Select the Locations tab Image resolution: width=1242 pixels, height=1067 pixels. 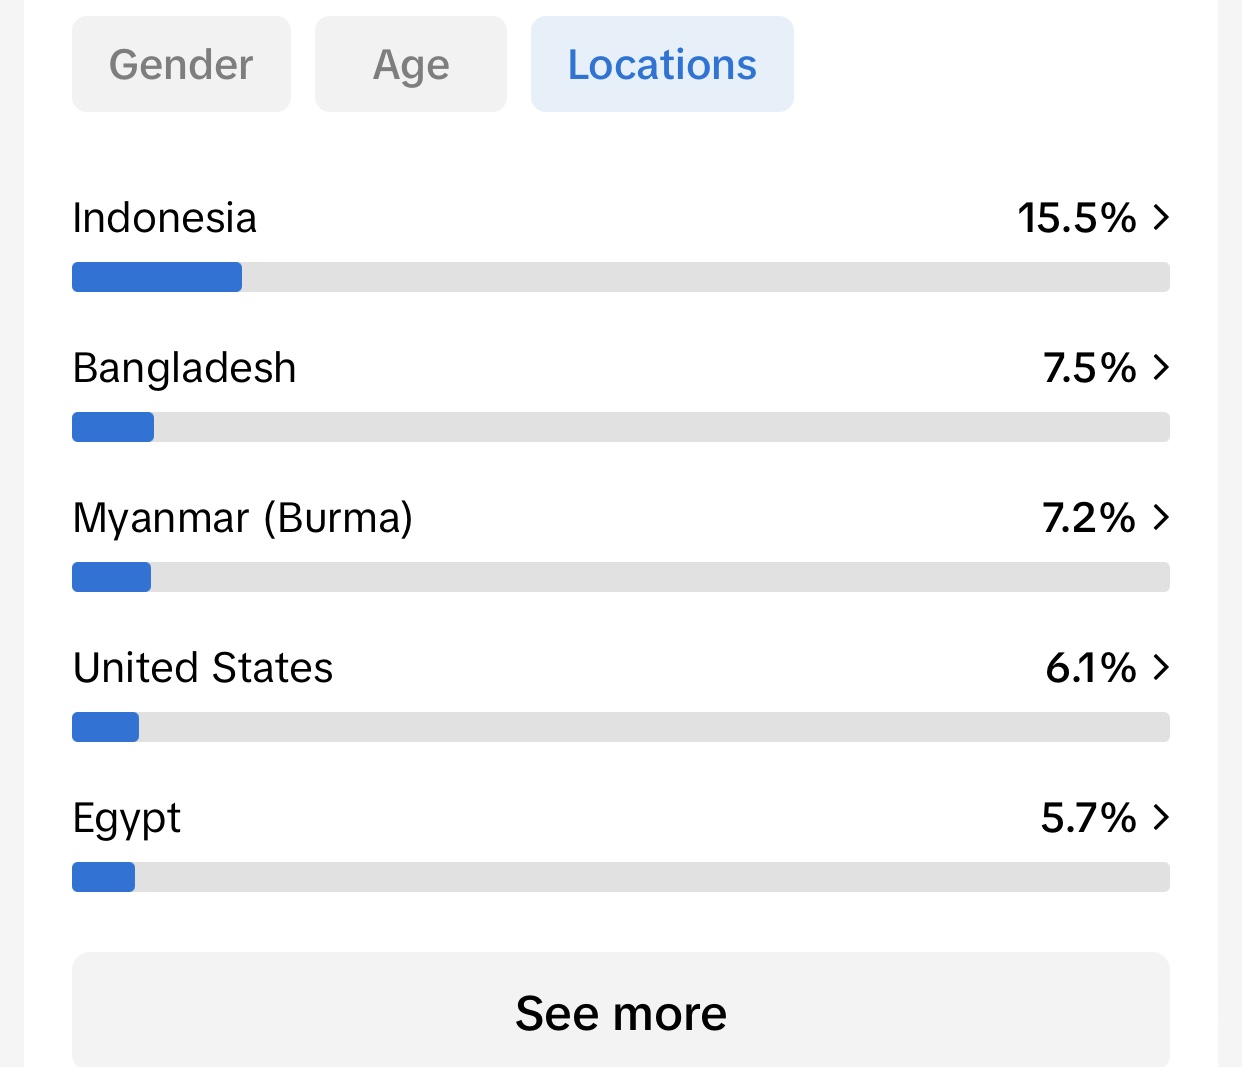[662, 64]
